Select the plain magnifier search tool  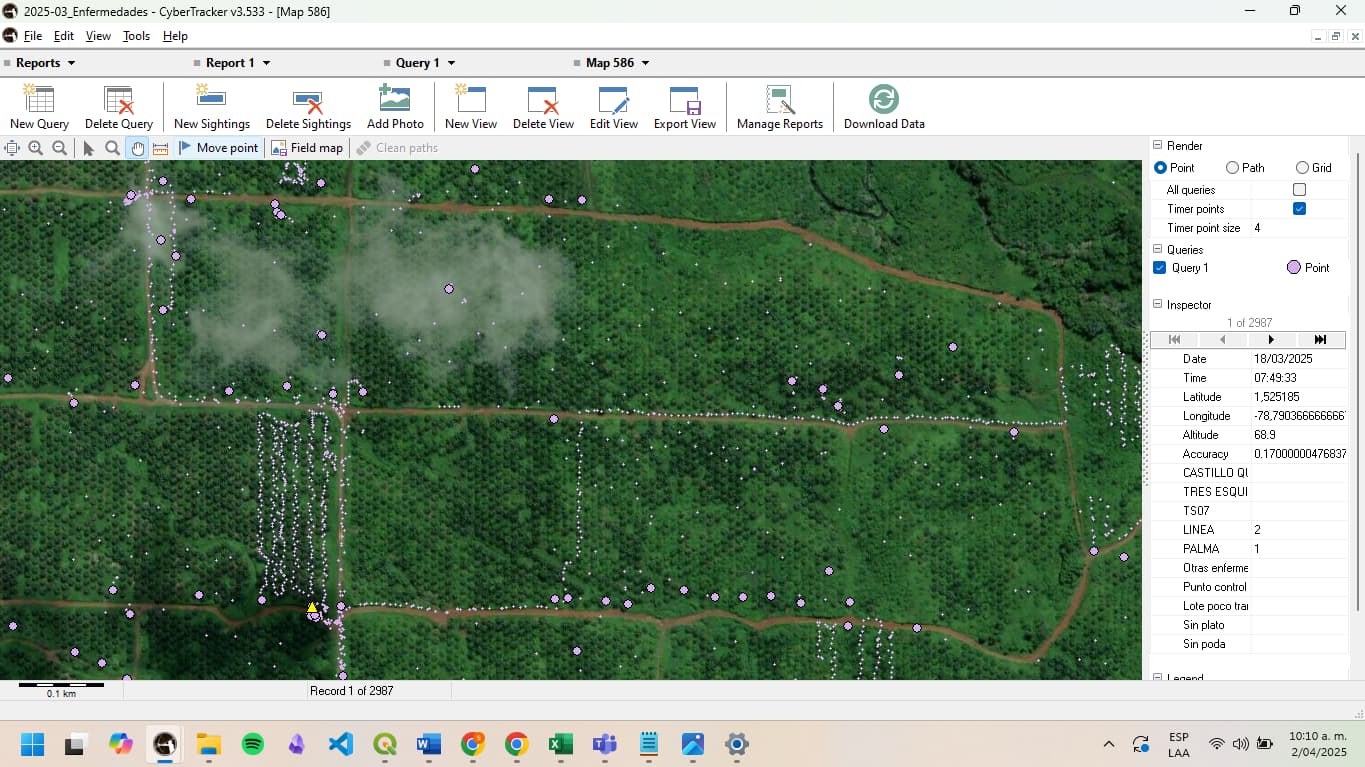tap(112, 148)
